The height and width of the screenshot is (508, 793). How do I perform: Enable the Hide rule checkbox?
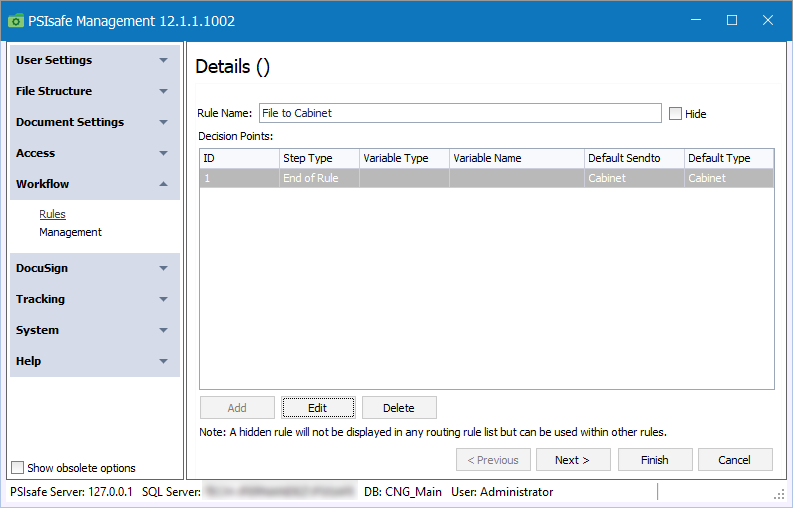tap(675, 113)
